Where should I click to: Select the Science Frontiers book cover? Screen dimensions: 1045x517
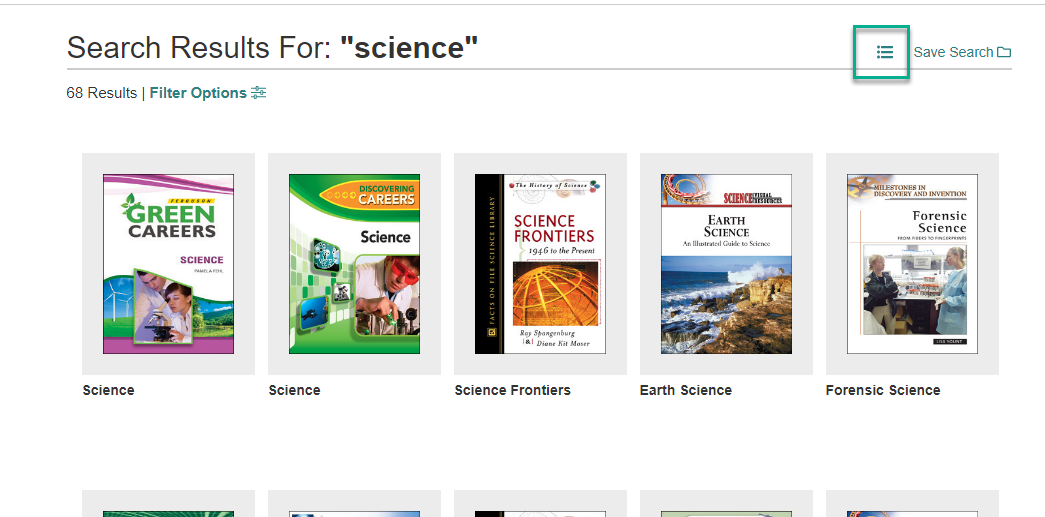(540, 264)
